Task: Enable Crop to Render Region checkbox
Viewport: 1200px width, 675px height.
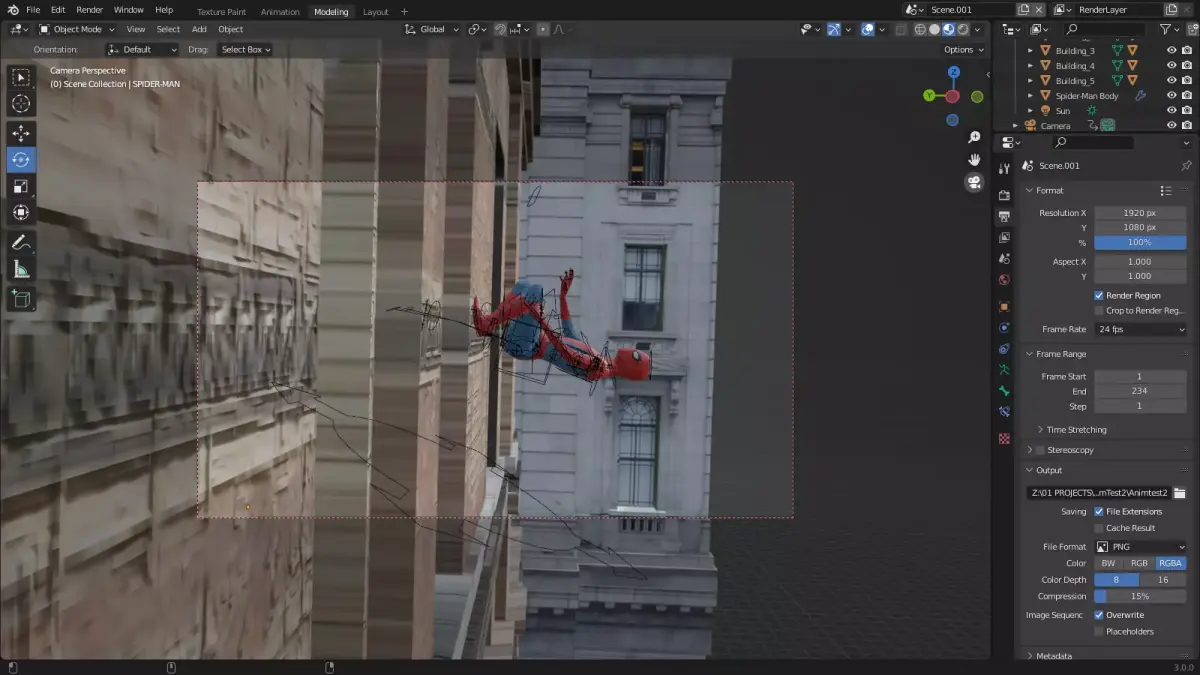Action: click(x=1099, y=310)
